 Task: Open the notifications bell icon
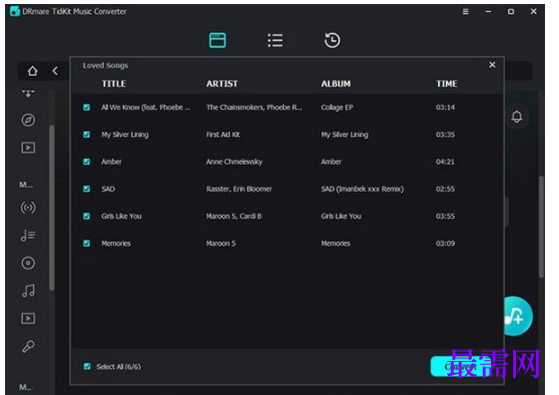517,117
